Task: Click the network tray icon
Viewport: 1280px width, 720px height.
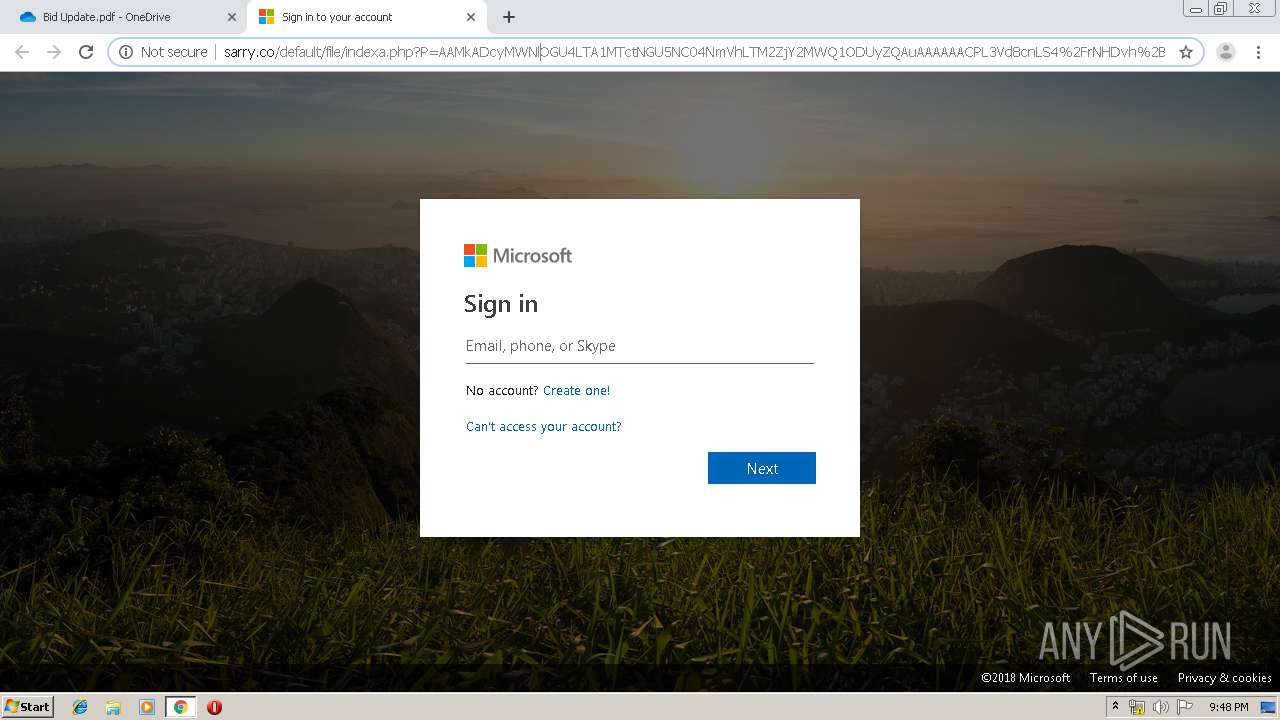Action: coord(1137,707)
